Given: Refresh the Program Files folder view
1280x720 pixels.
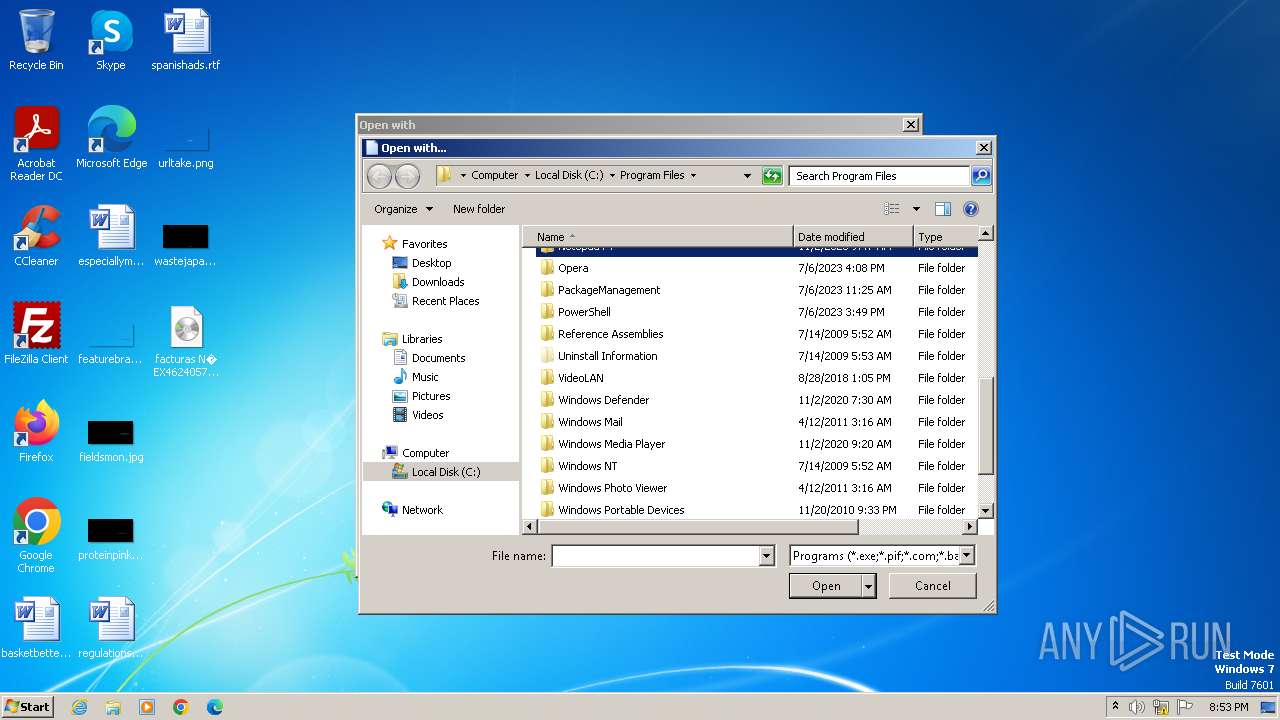Looking at the screenshot, I should coord(771,175).
